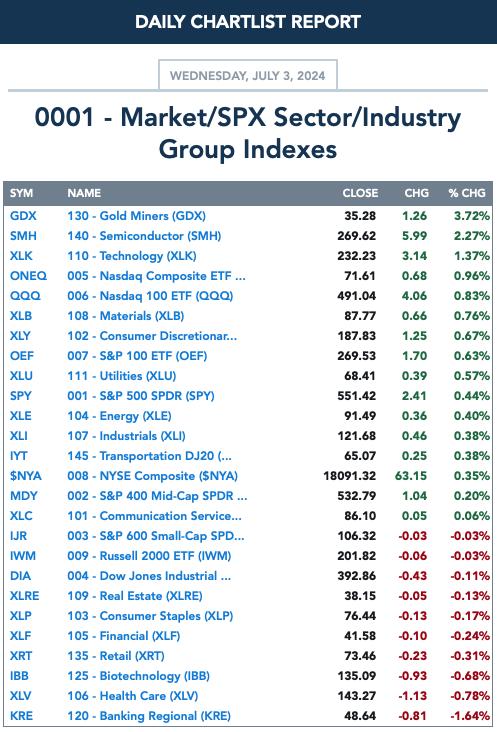Click the SYM column header
This screenshot has height=732, width=497.
(x=21, y=193)
